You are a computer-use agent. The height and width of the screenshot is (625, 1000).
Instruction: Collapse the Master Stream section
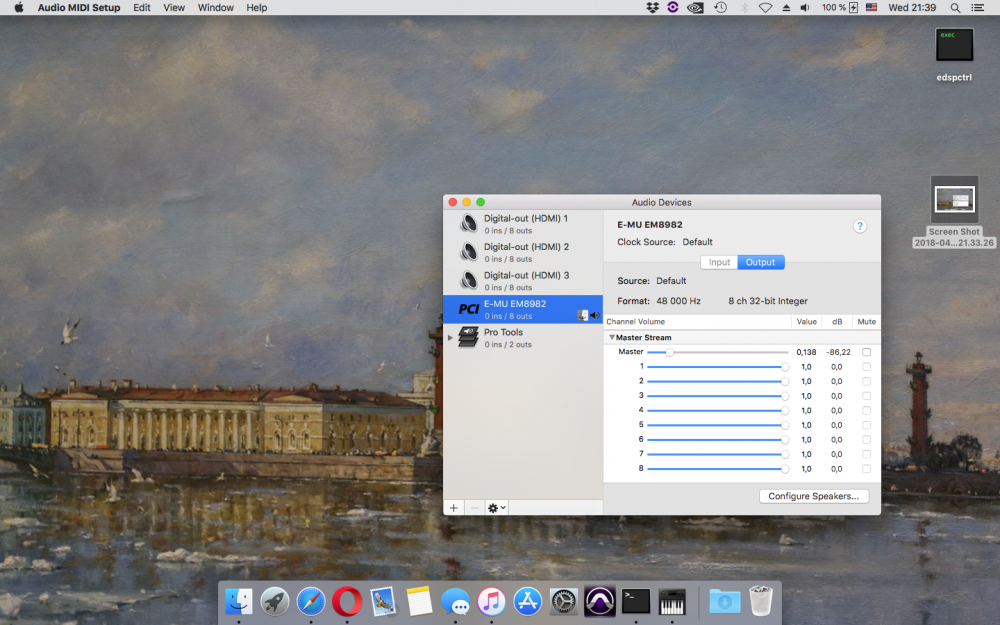(x=612, y=337)
